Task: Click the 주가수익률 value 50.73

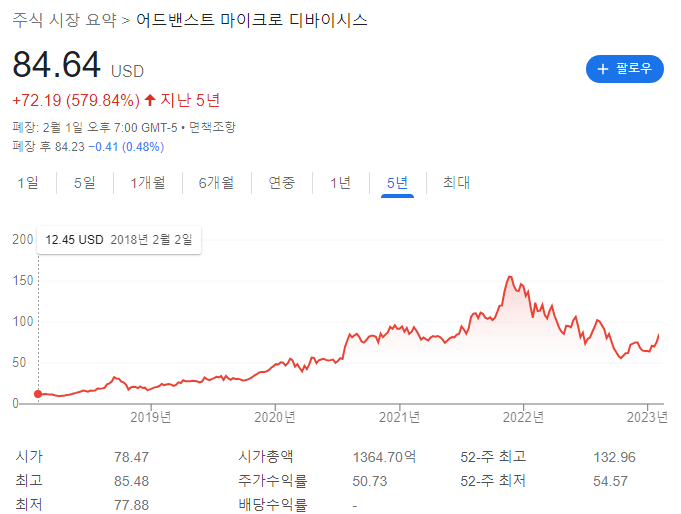Action: click(370, 481)
